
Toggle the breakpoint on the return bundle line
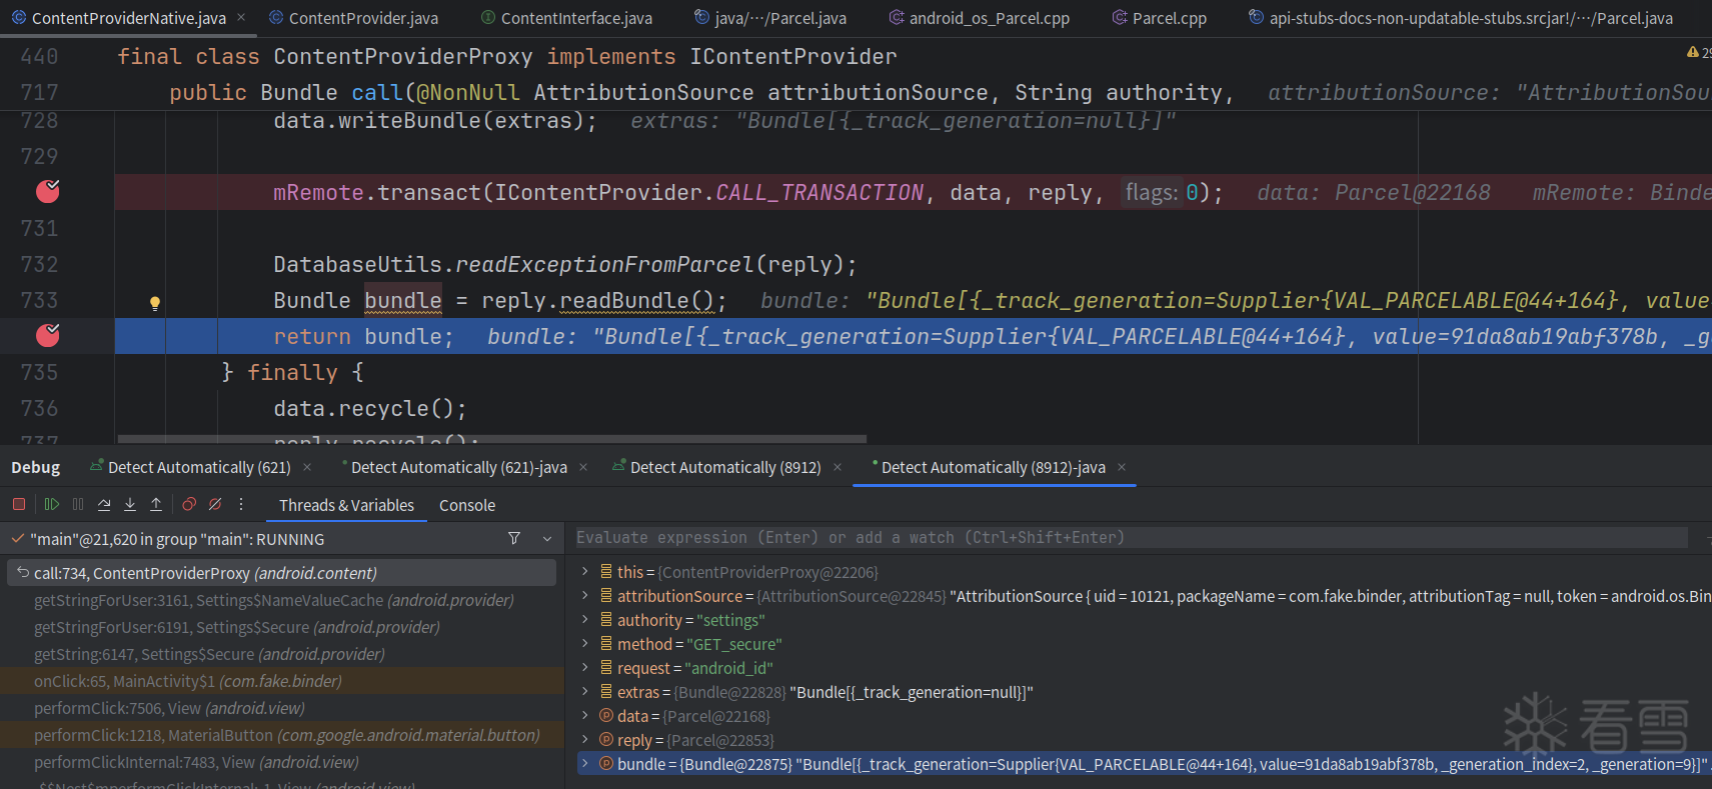(x=47, y=336)
